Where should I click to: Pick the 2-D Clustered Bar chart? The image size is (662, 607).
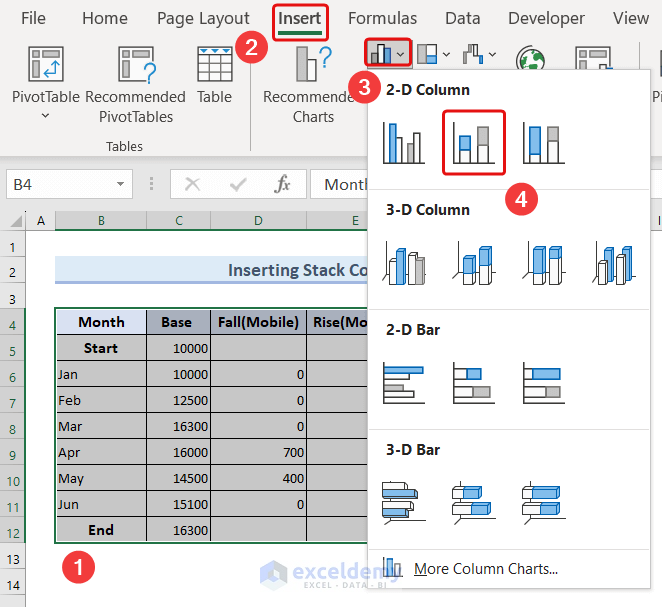point(404,383)
